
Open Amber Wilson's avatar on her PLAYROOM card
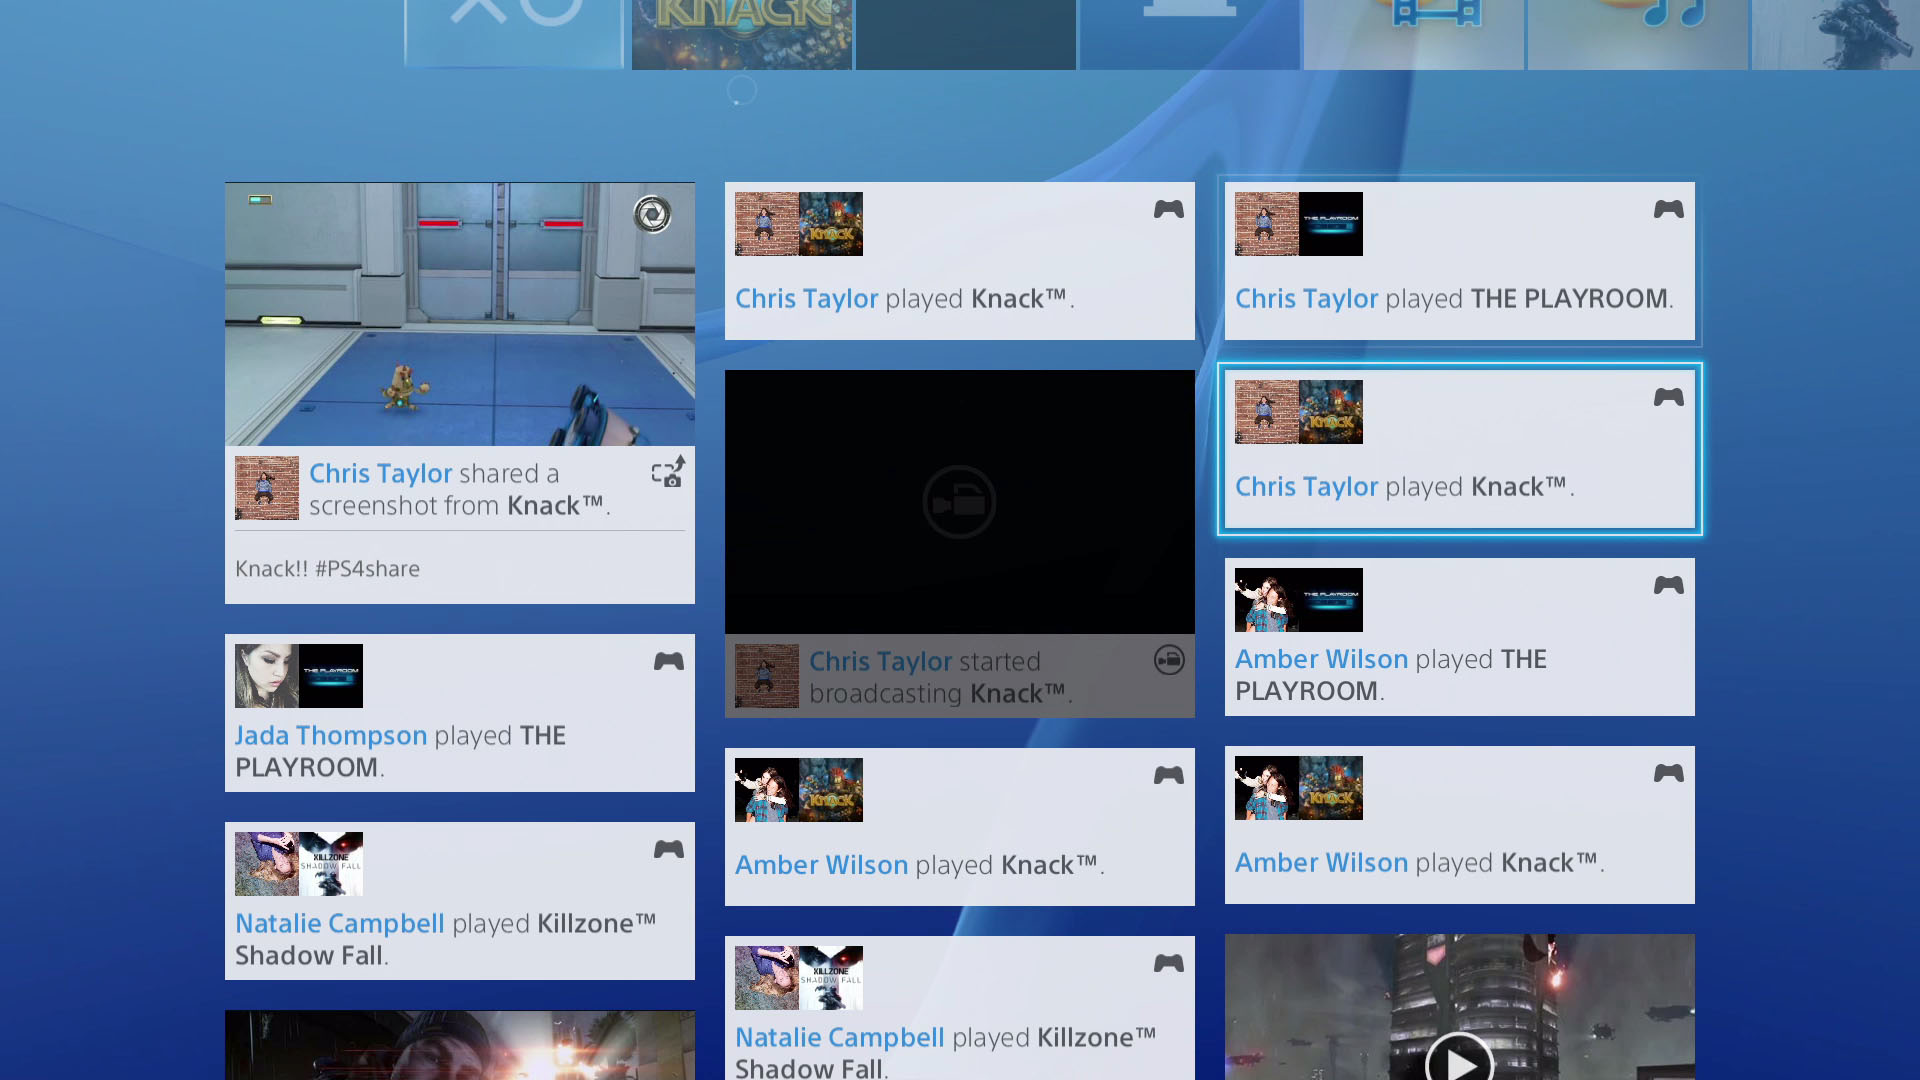[x=1267, y=600]
